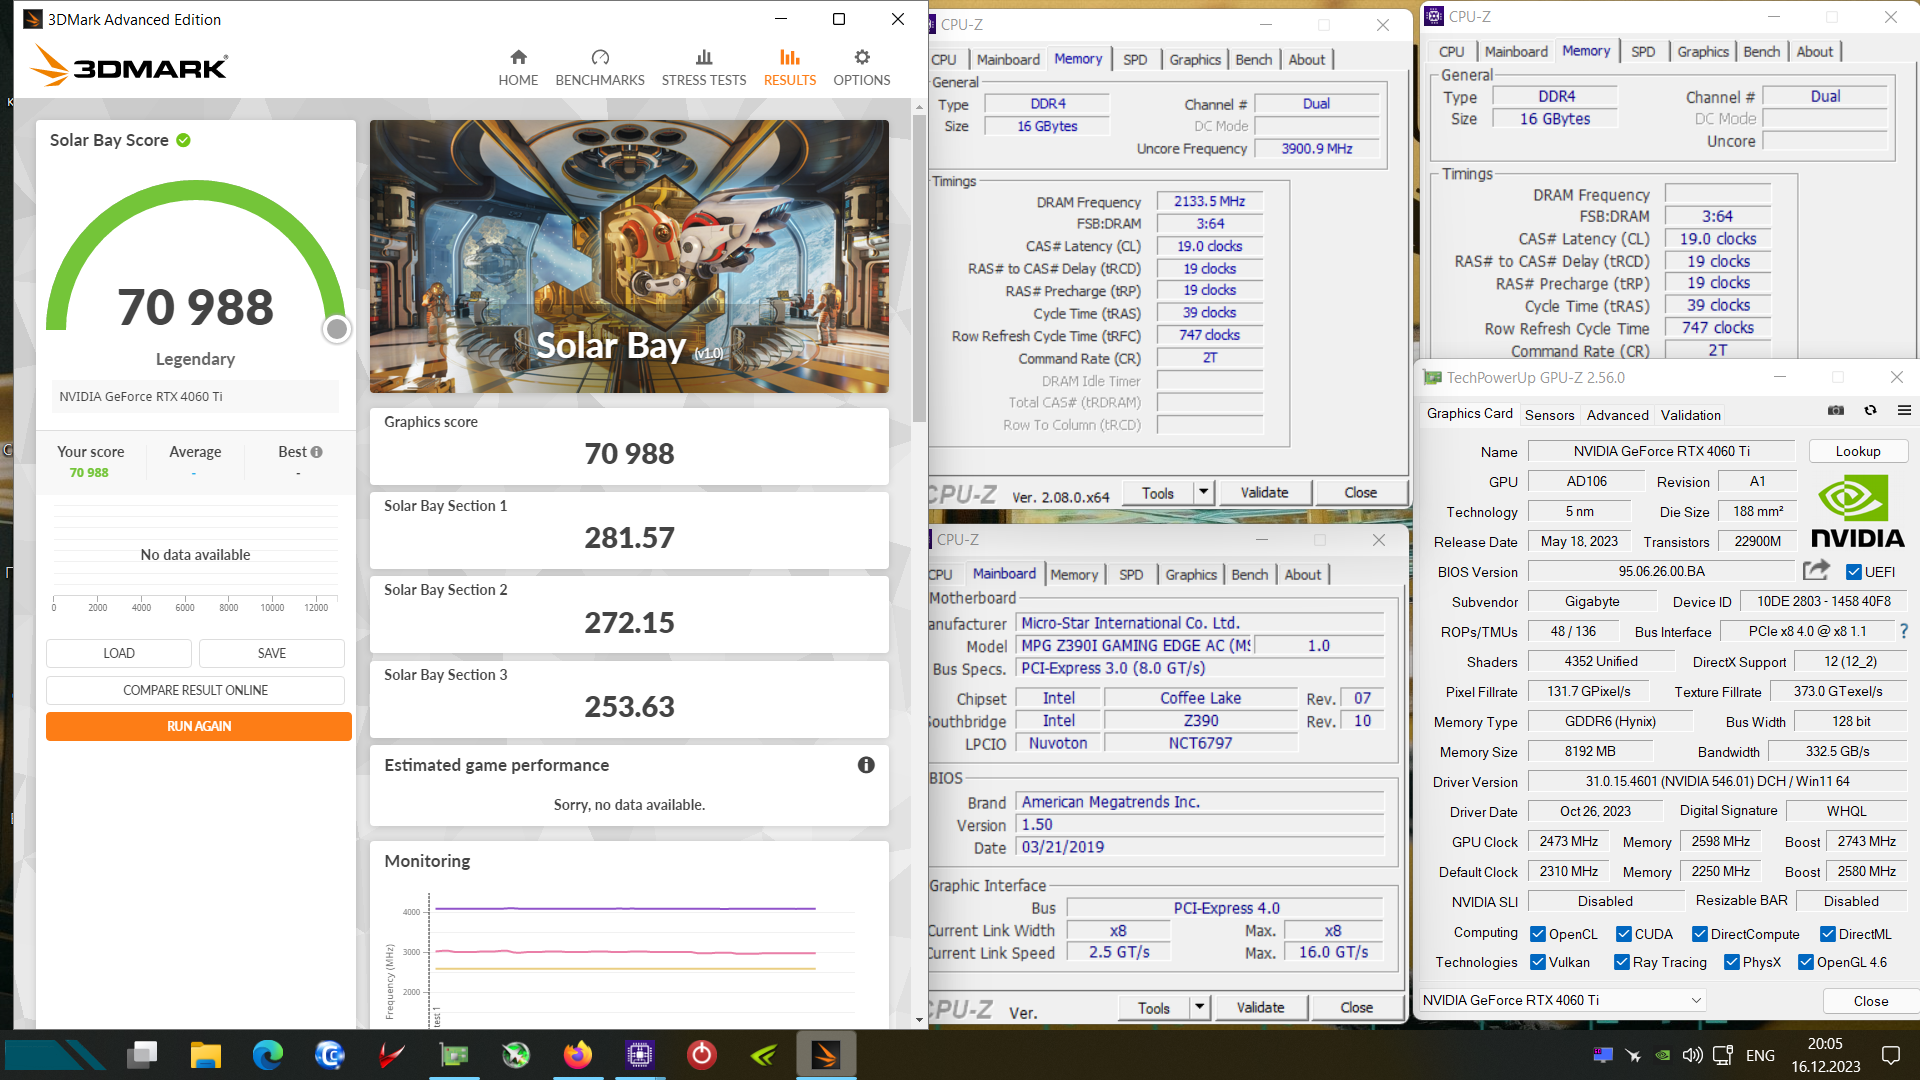The height and width of the screenshot is (1080, 1920).
Task: Select the Graphics tab in the CPU-Z Mainboard window
Action: (1191, 575)
